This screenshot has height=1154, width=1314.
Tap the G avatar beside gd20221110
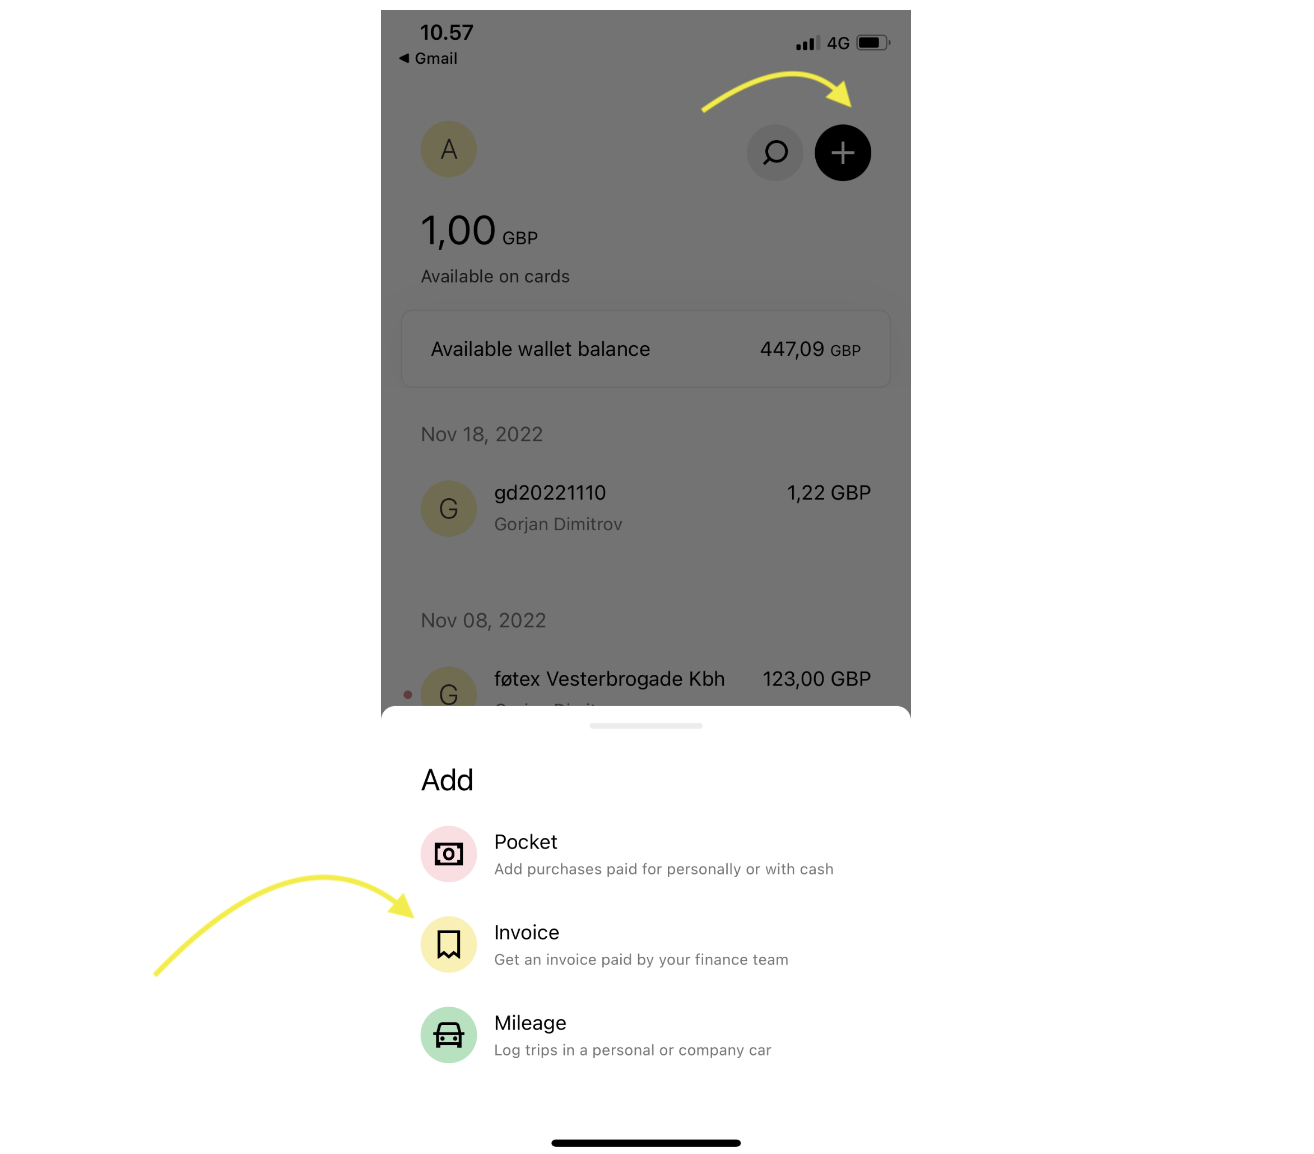(449, 509)
